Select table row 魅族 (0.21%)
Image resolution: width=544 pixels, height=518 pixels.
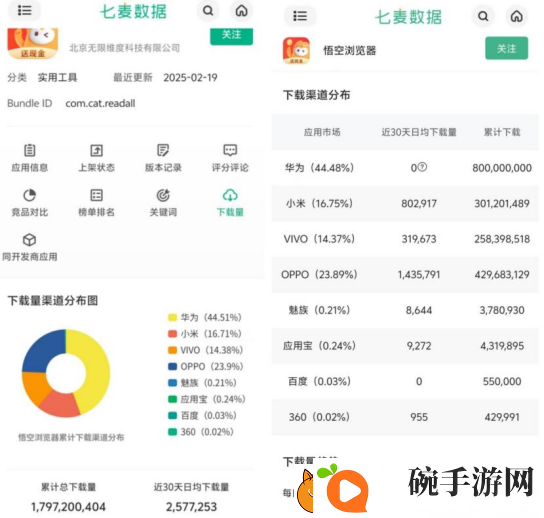point(405,310)
